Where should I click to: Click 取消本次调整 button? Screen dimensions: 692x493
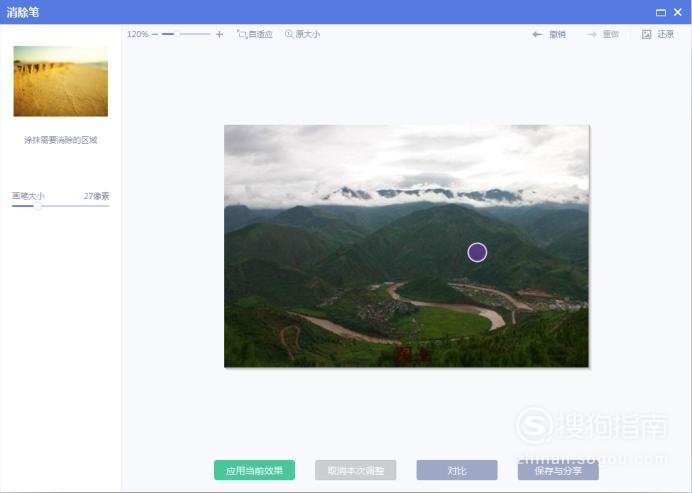pos(356,470)
